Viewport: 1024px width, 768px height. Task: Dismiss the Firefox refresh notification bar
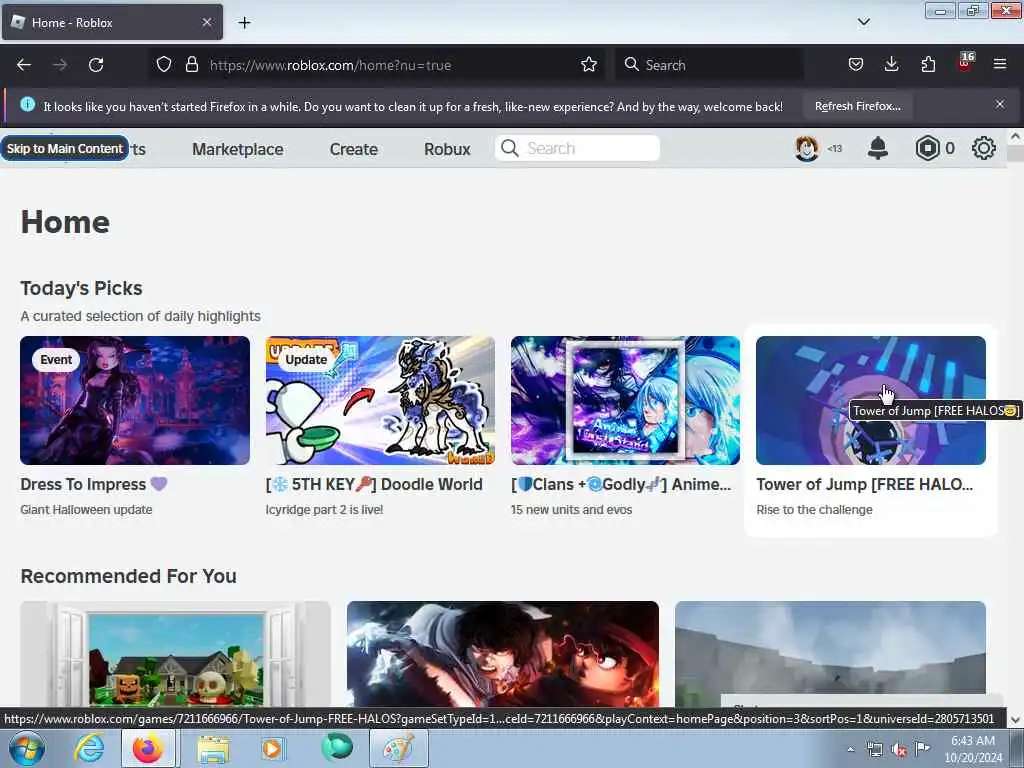[x=1000, y=104]
